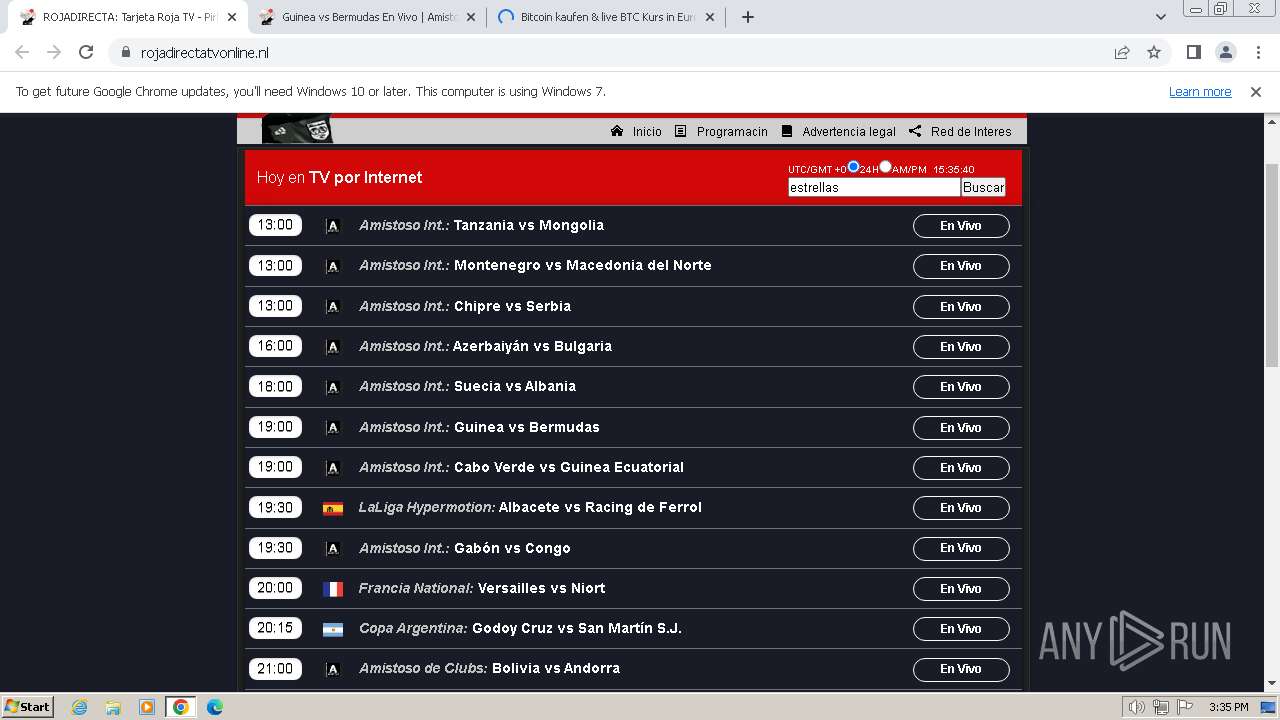1280x720 pixels.
Task: Watch Bolivia vs Andorra En Vivo
Action: pos(961,669)
